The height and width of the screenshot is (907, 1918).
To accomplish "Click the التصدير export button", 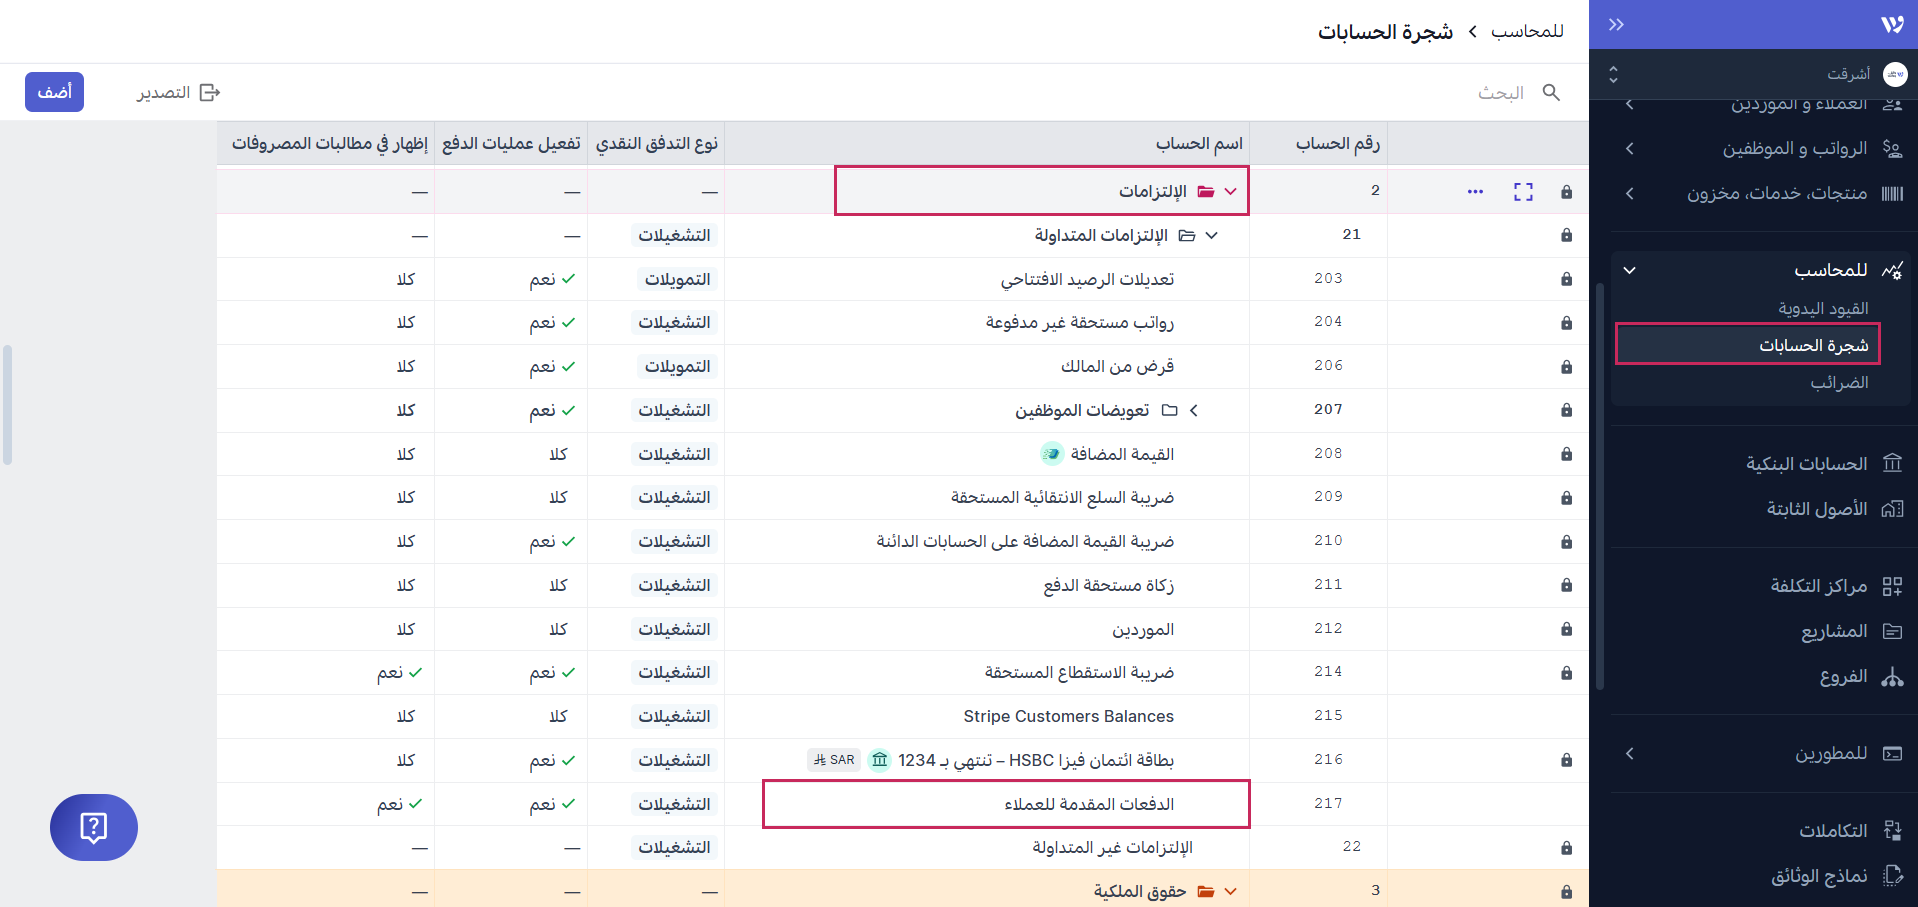I will pyautogui.click(x=178, y=92).
